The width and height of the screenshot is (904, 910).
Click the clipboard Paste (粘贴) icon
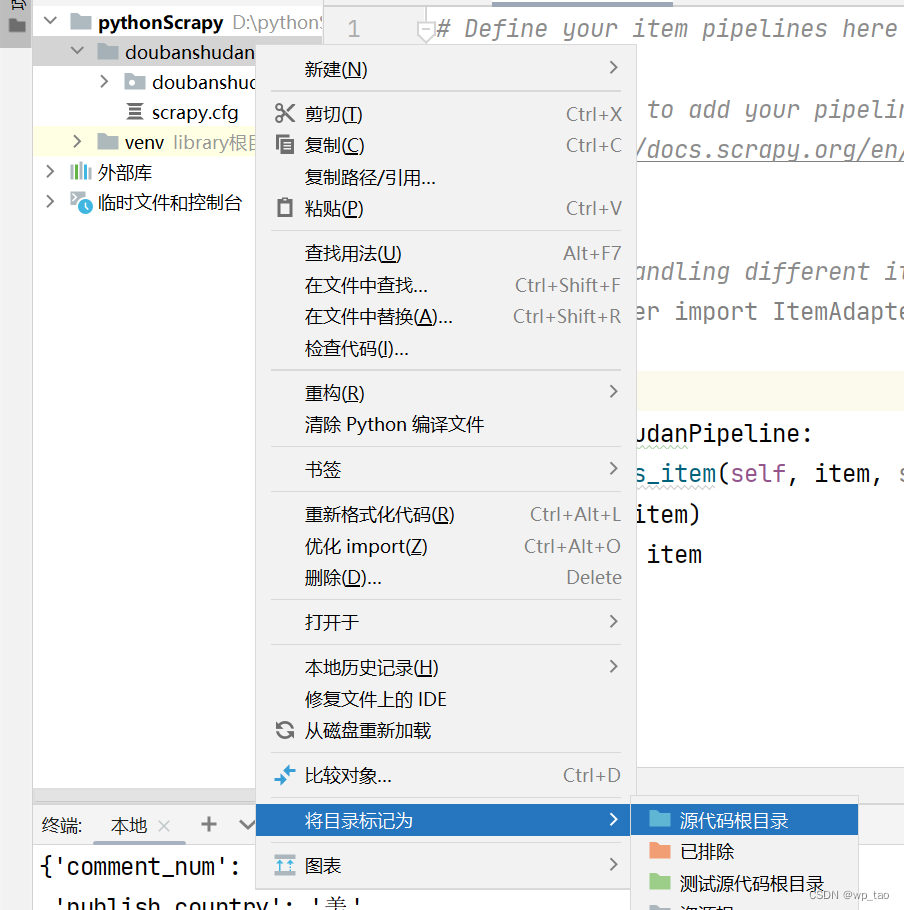click(283, 208)
